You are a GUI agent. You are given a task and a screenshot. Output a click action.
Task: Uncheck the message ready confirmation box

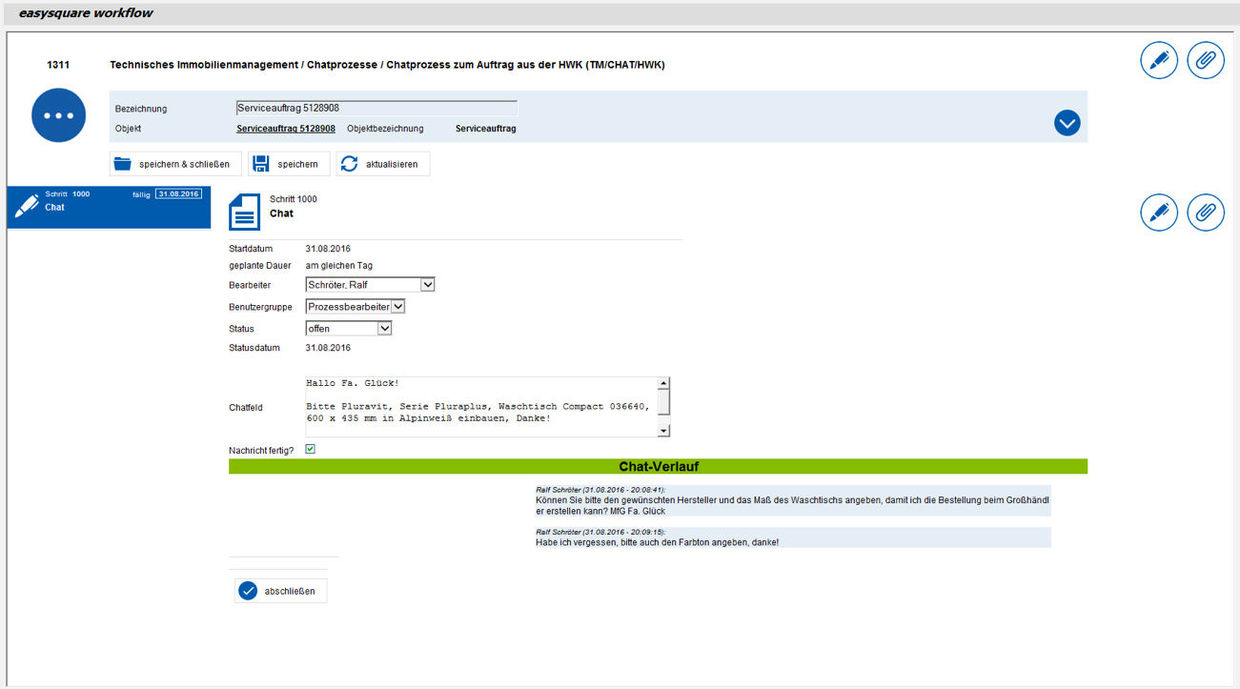click(x=310, y=448)
